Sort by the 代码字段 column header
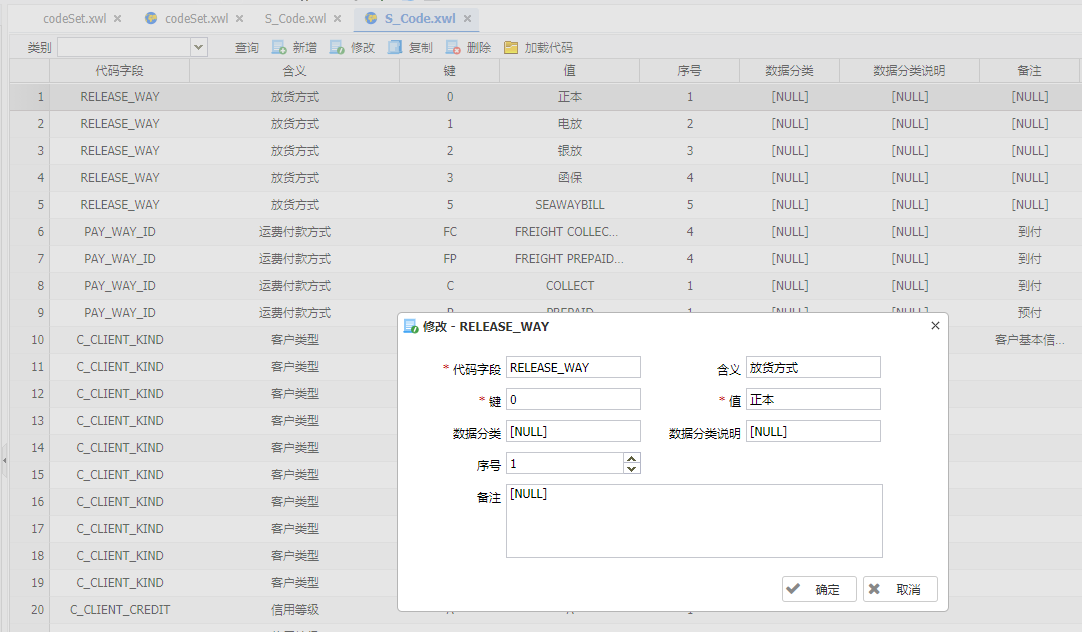This screenshot has height=632, width=1082. [119, 70]
